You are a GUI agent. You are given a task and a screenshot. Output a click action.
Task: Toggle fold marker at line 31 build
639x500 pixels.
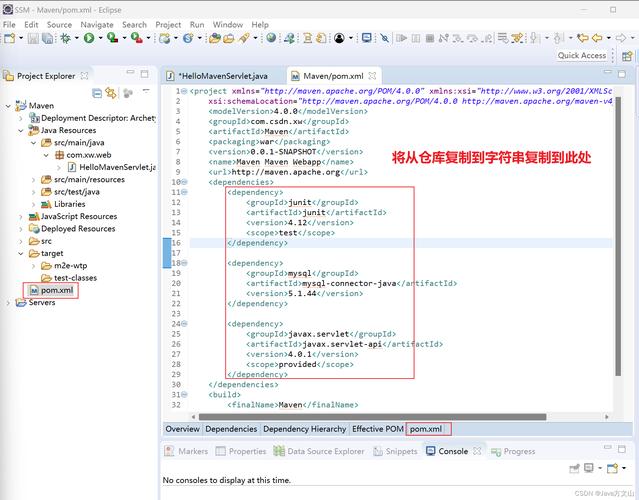click(x=184, y=394)
